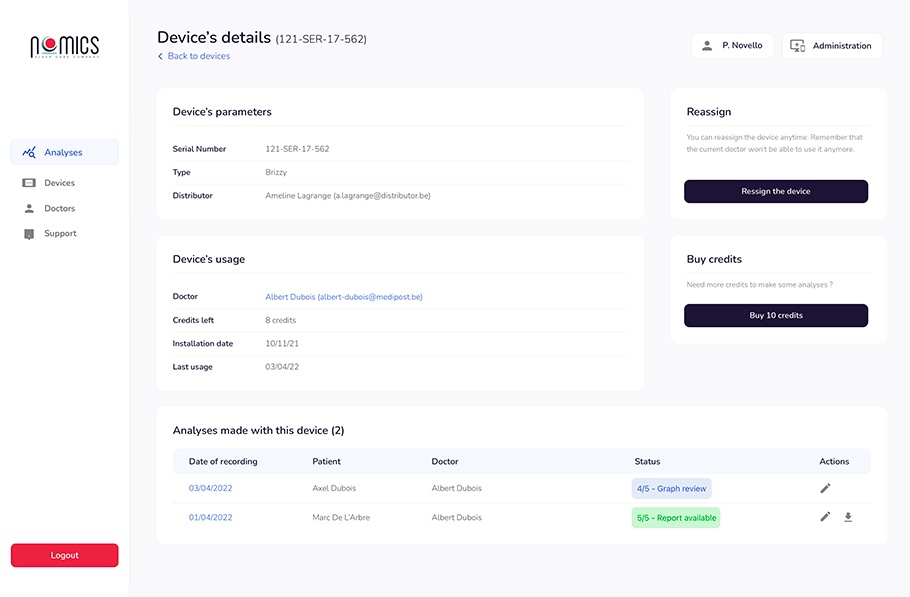Screen dimensions: 910x597
Task: Log out using the red Logout button
Action: pos(64,555)
